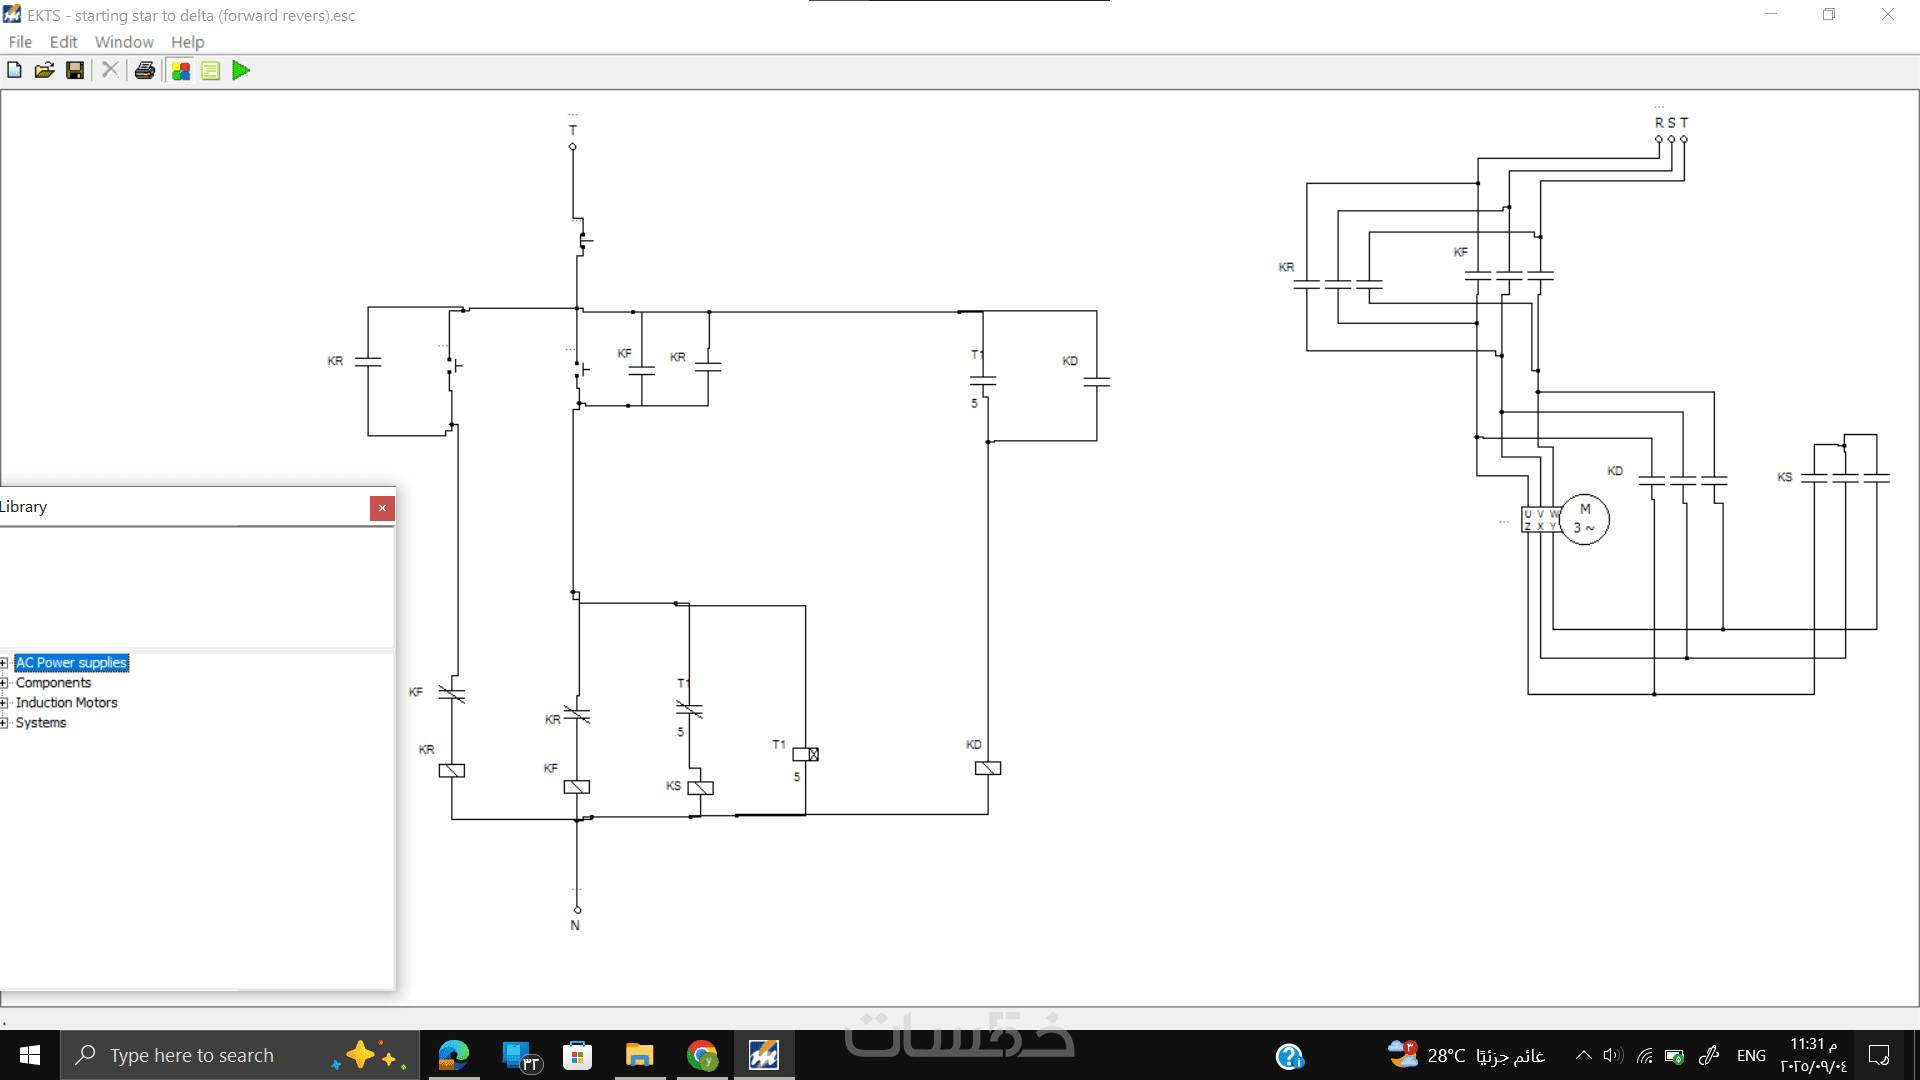Print the diagram with the printer icon
Viewport: 1920px width, 1080px height.
tap(145, 70)
